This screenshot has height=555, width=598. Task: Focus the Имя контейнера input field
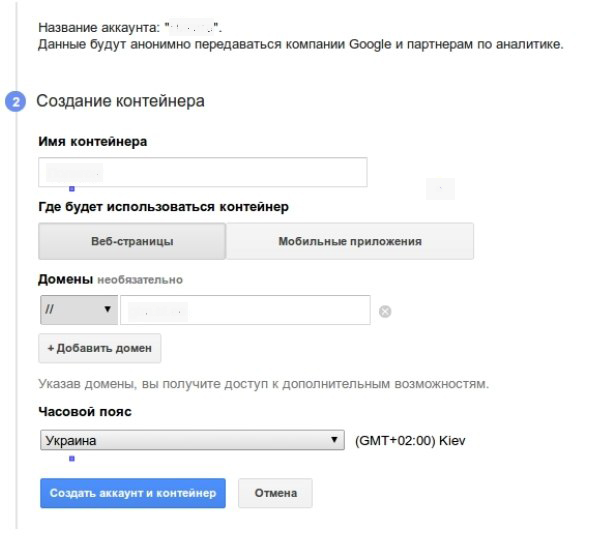(203, 172)
